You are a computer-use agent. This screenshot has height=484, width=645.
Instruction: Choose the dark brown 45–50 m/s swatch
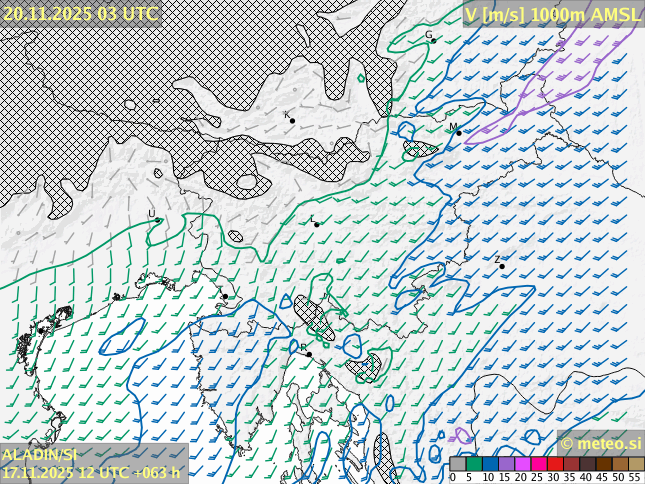603,464
